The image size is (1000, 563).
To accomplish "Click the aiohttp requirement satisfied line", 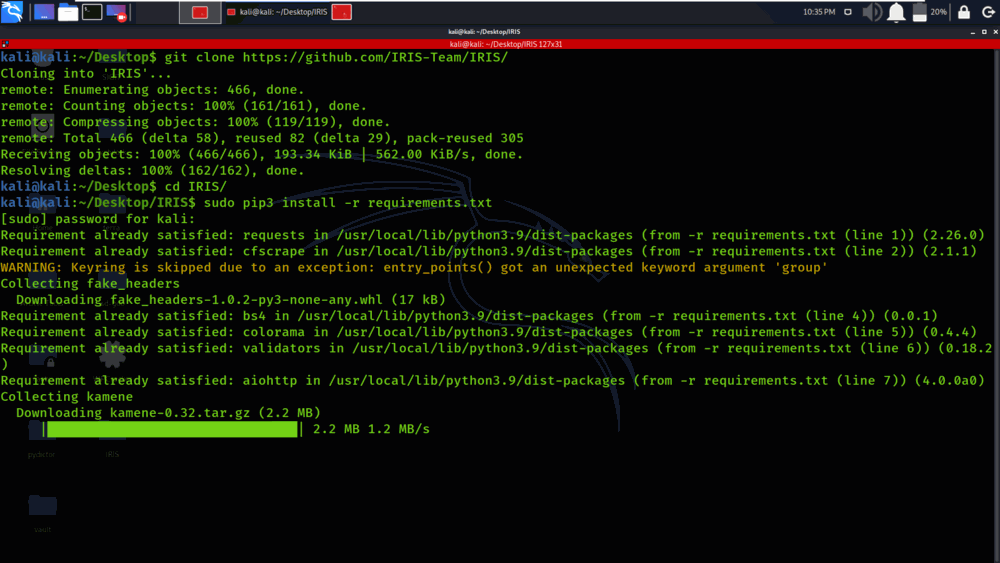I will [492, 381].
